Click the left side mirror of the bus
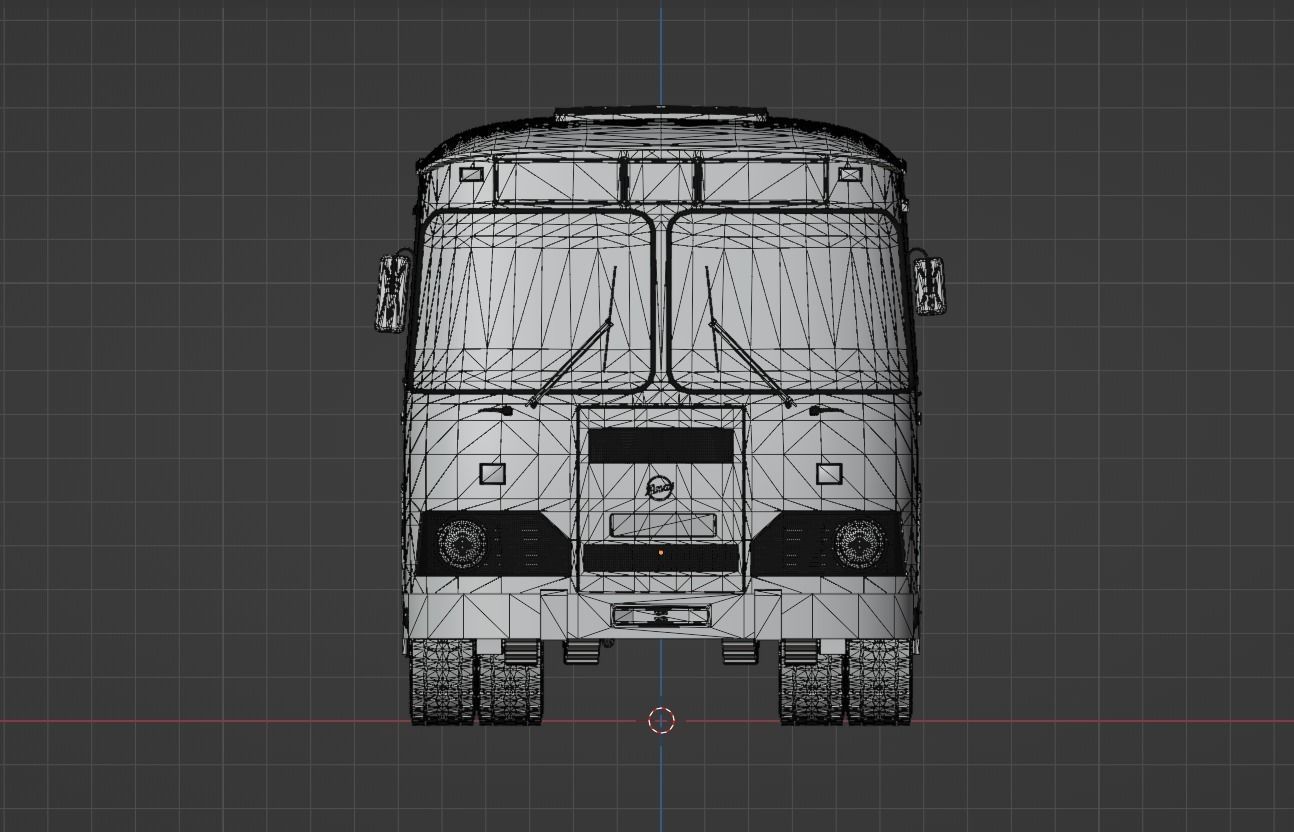 point(393,293)
